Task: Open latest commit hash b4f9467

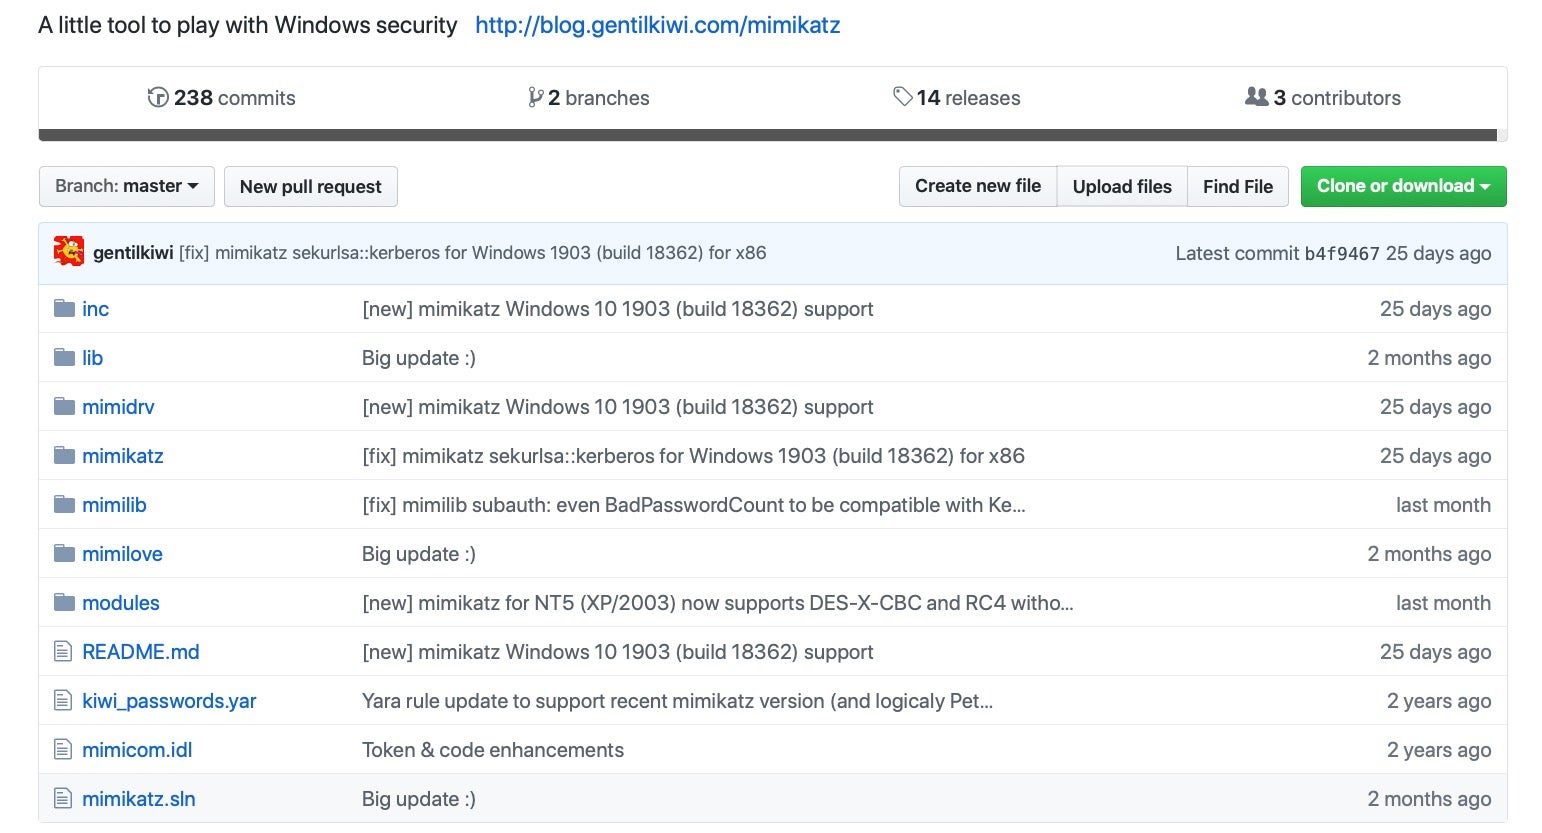Action: (1341, 253)
